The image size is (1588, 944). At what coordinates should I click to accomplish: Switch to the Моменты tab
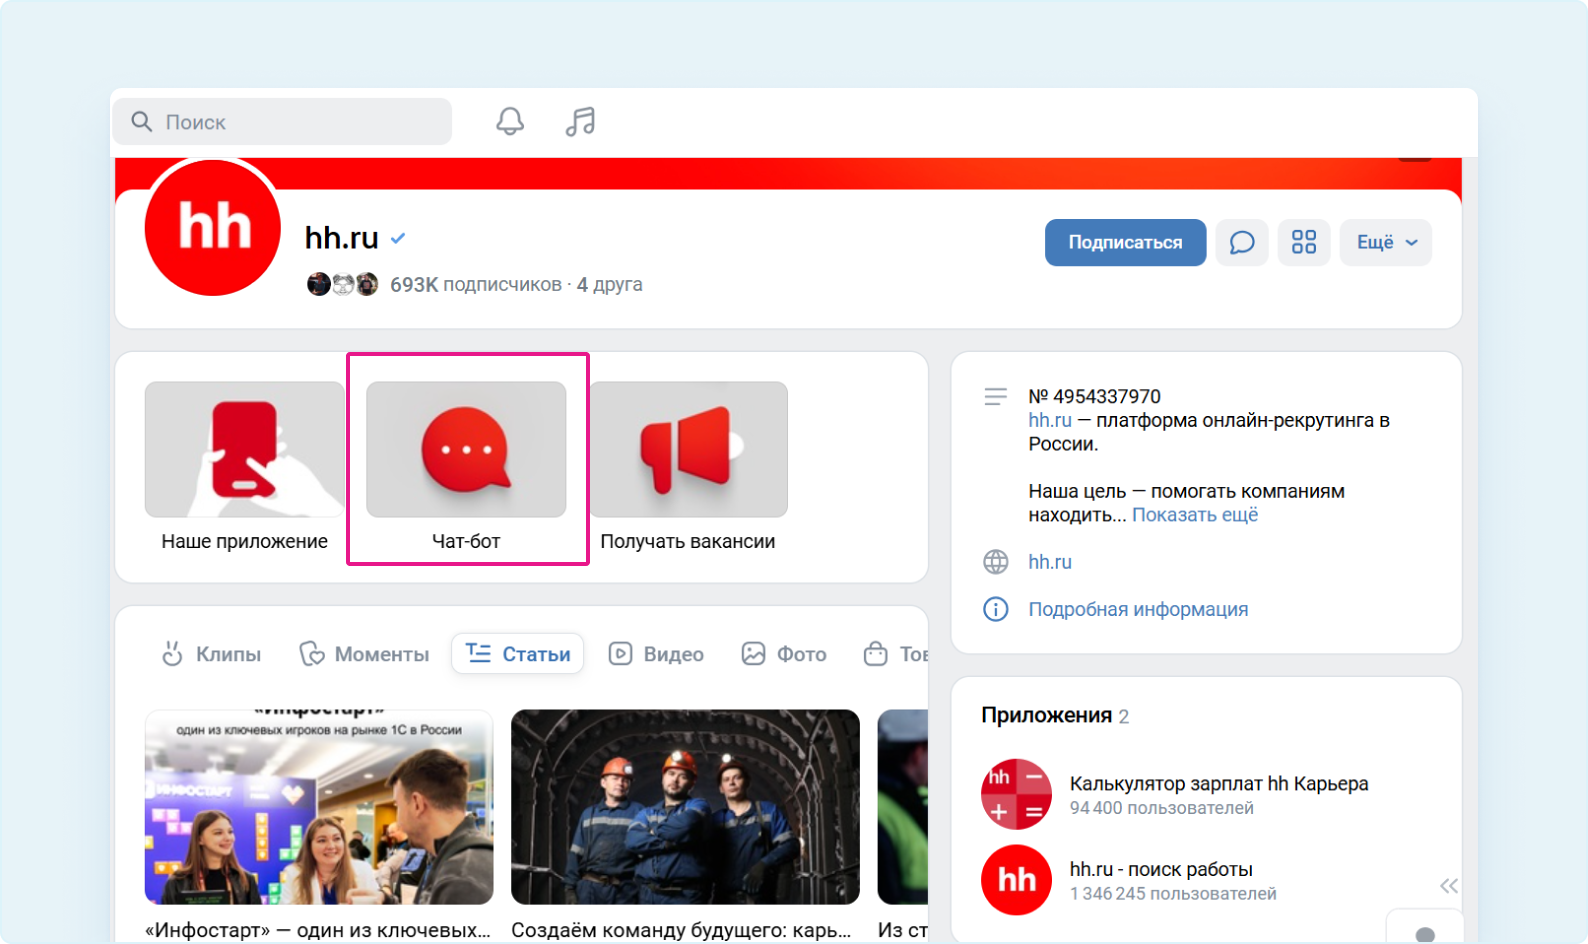click(x=365, y=654)
